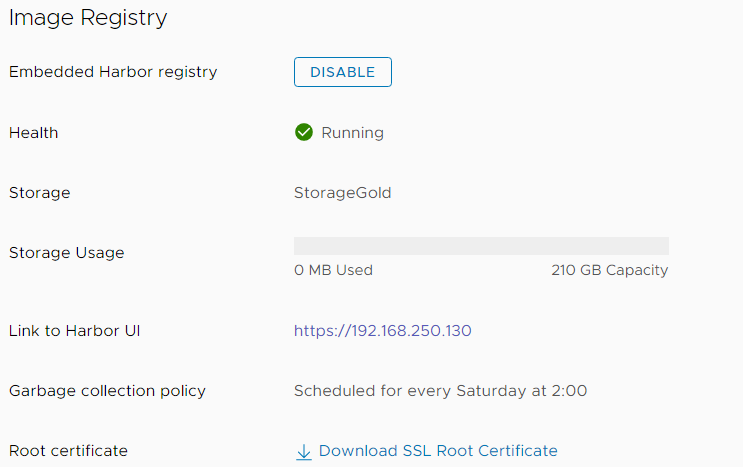
Task: Click the Storage Usage progress bar
Action: pyautogui.click(x=481, y=246)
